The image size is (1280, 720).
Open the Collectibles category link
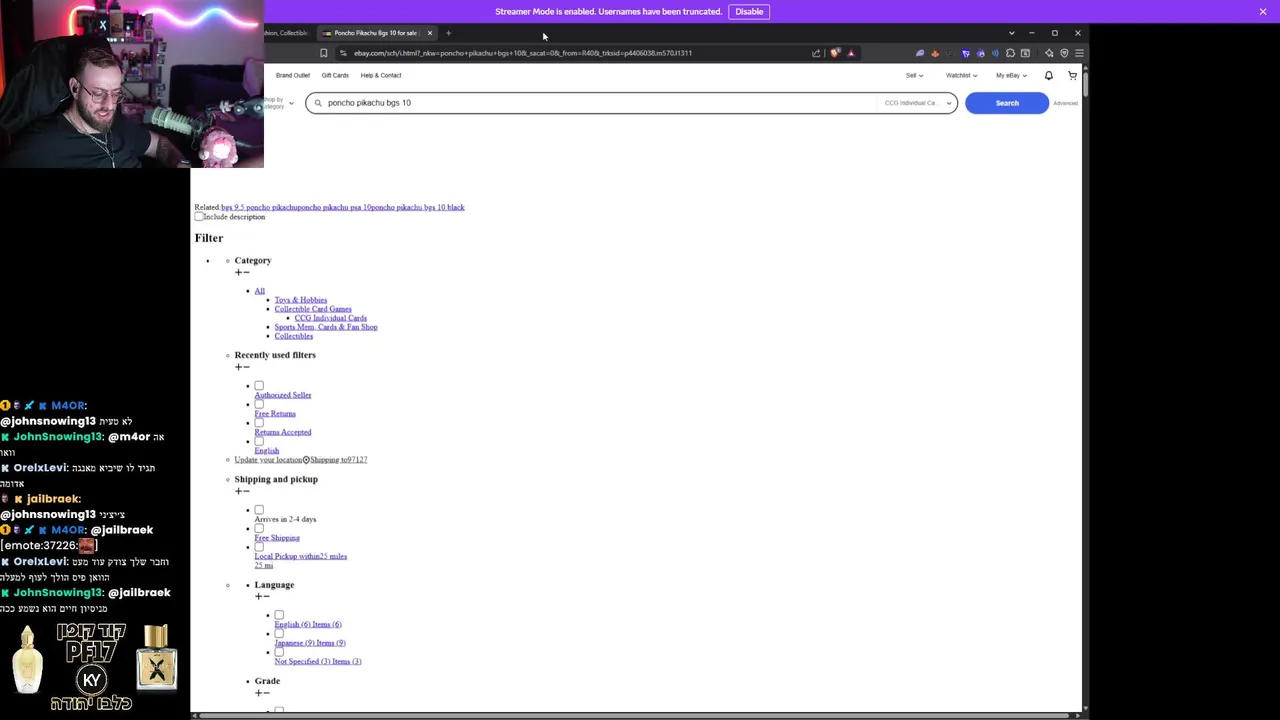(294, 336)
